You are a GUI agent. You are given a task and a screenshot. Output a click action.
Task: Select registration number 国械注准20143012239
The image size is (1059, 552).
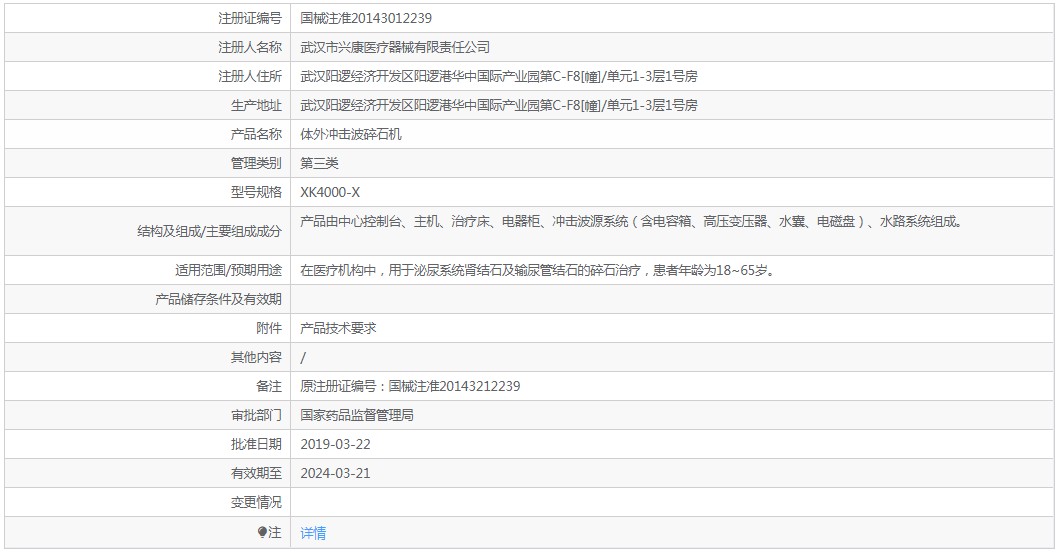pyautogui.click(x=366, y=18)
